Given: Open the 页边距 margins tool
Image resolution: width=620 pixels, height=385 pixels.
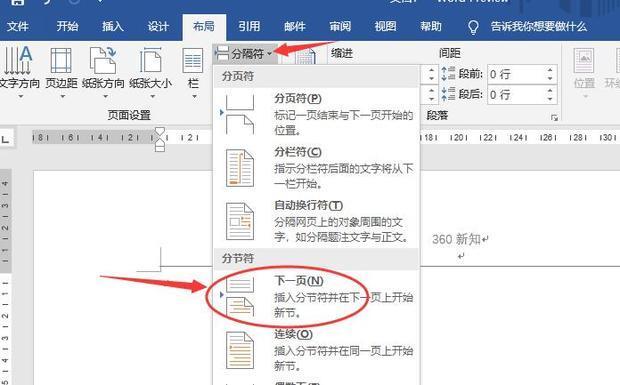Looking at the screenshot, I should tap(61, 72).
